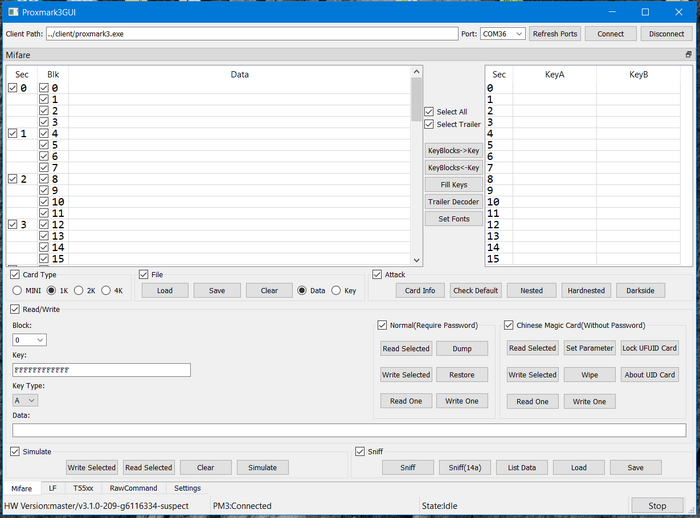Switch to the Settings tab

pos(188,488)
